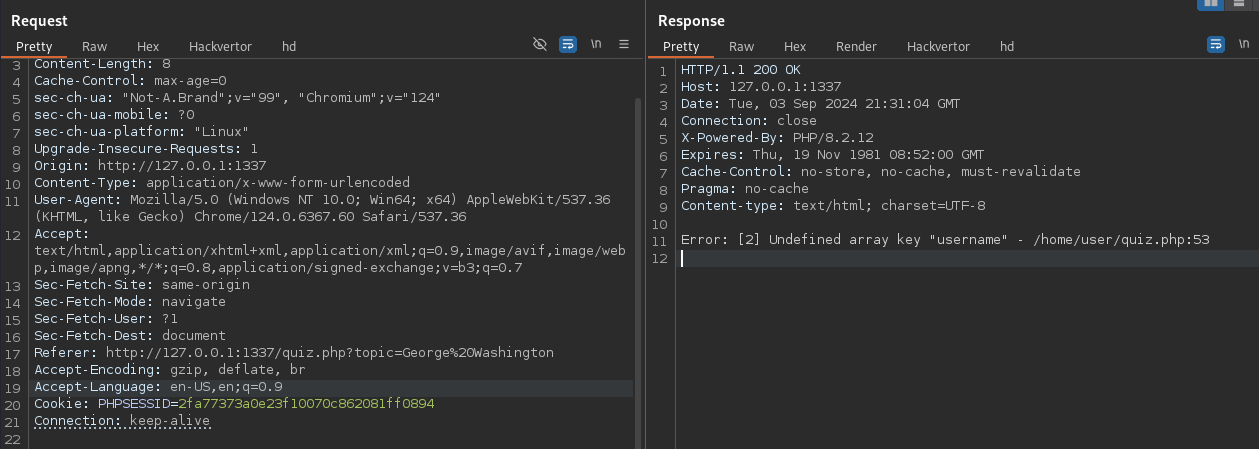This screenshot has width=1259, height=449.
Task: Click the 'Sec-Fetch-Mode: navigate' line
Action: coord(130,302)
